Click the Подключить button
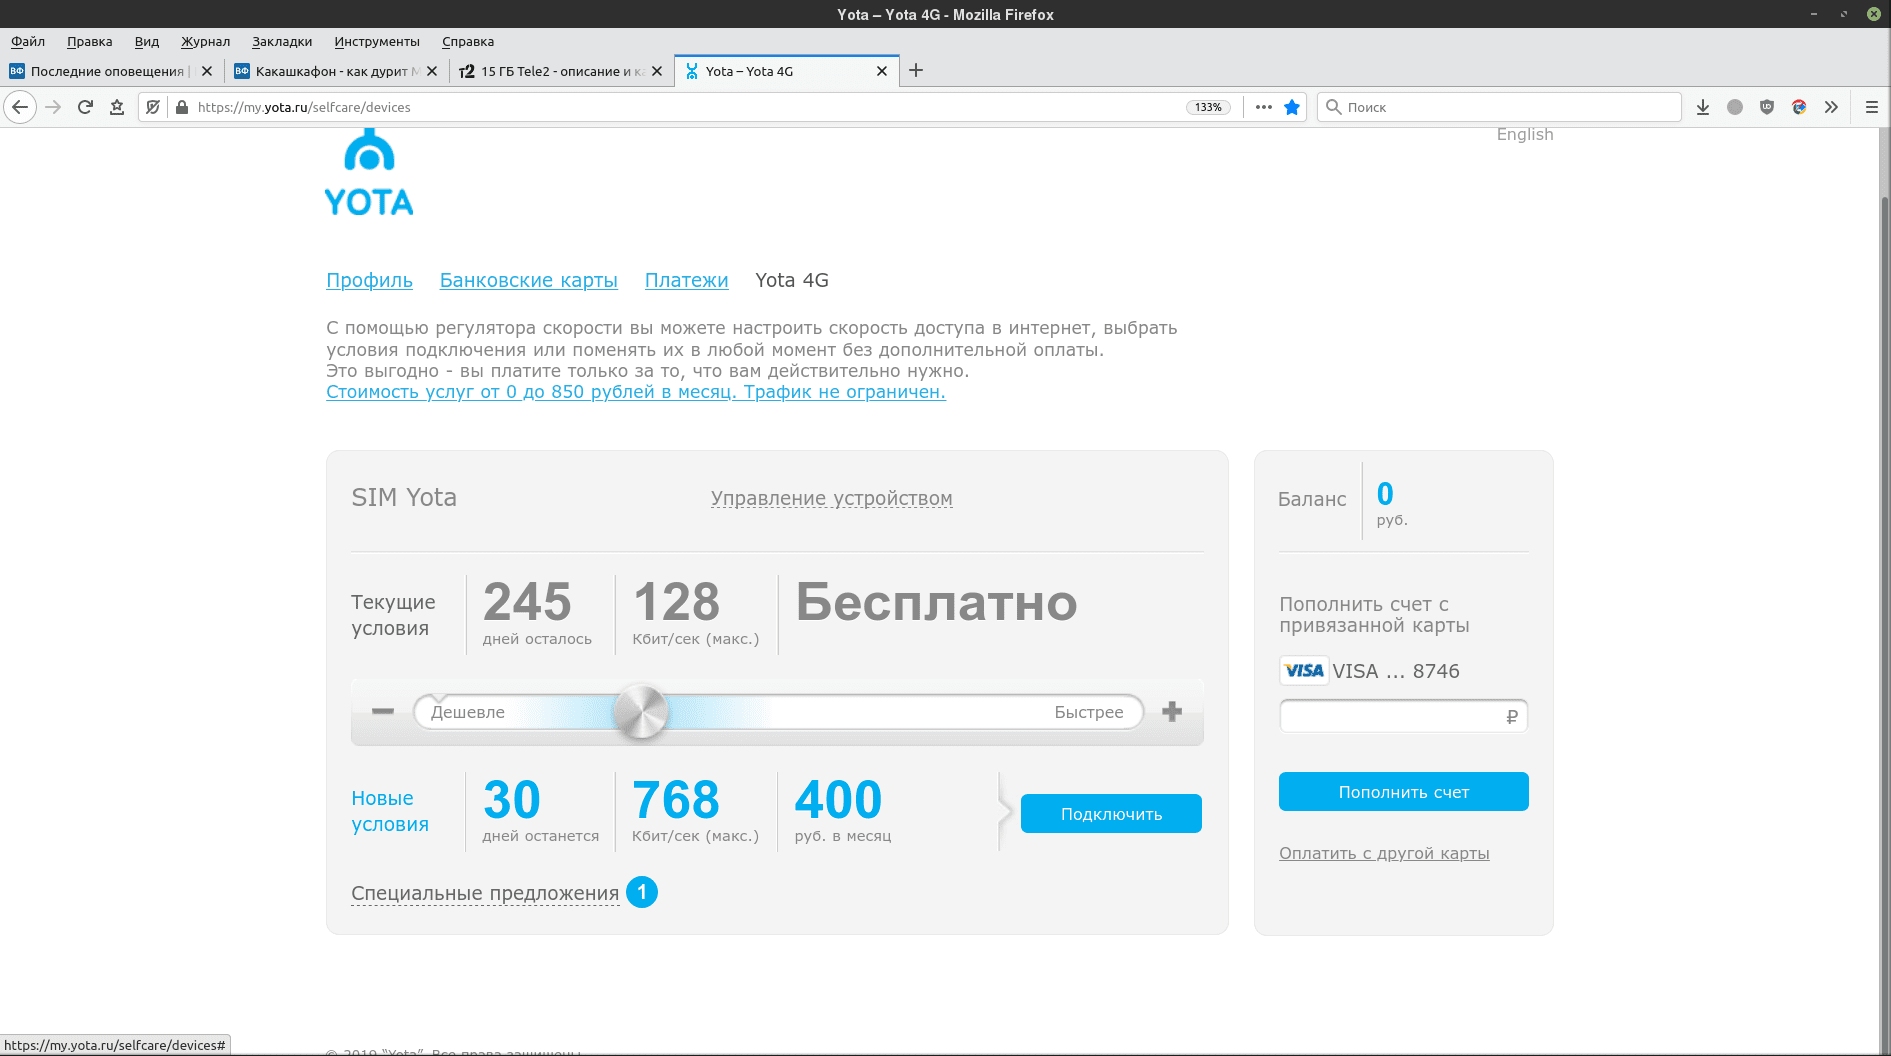This screenshot has height=1056, width=1891. pos(1110,813)
